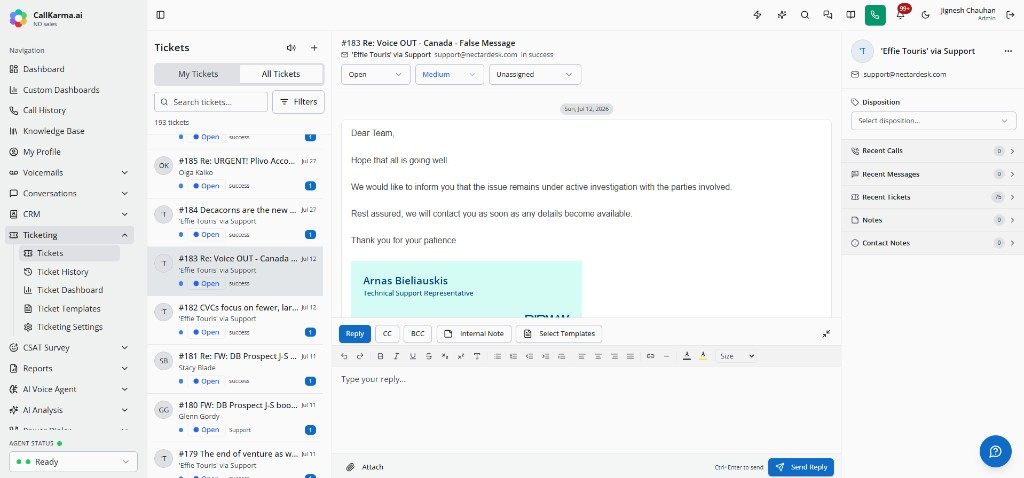Open the AI sparkles icon in header
Screen dimensions: 1024x478
pos(782,15)
